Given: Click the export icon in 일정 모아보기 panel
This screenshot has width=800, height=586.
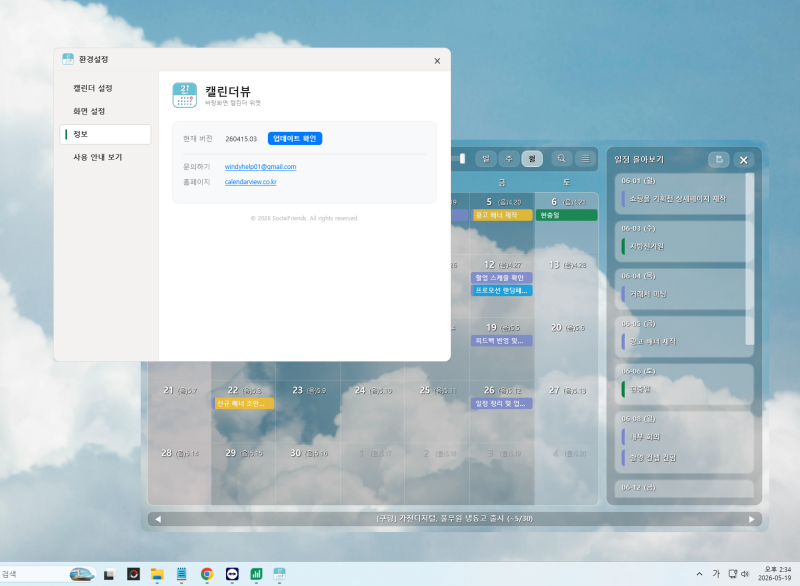Looking at the screenshot, I should (719, 160).
